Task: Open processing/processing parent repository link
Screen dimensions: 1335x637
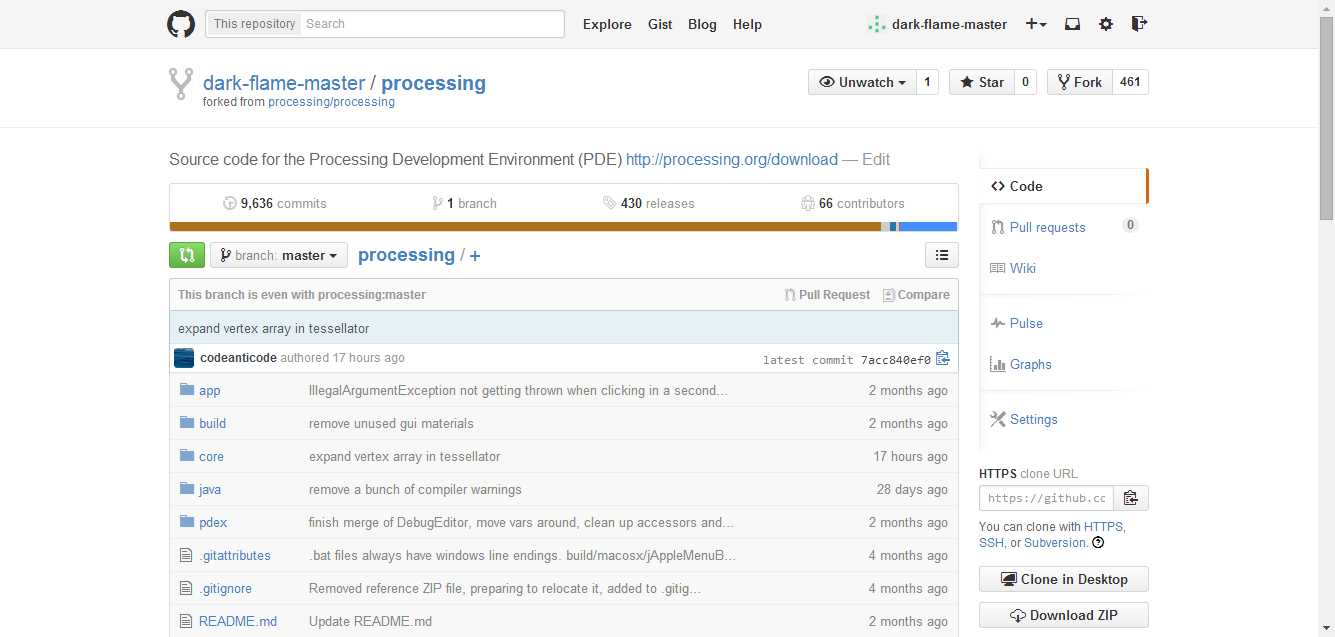Action: click(x=331, y=102)
